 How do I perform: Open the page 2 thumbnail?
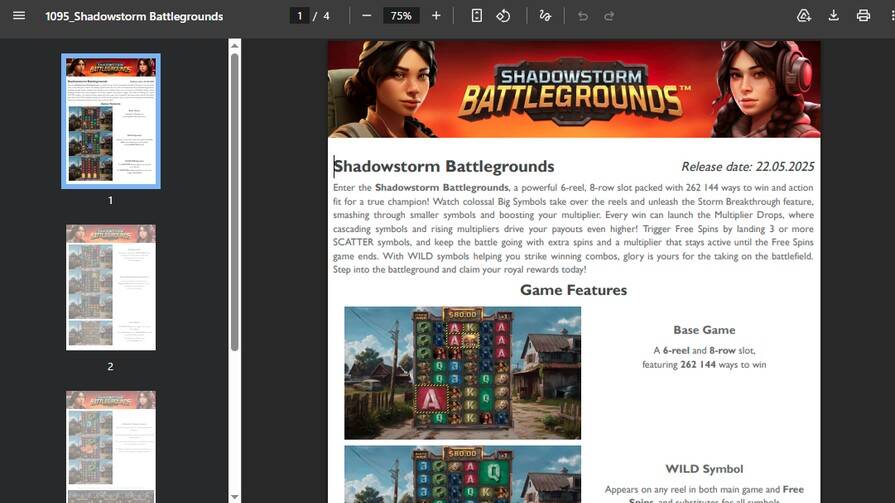click(x=111, y=287)
